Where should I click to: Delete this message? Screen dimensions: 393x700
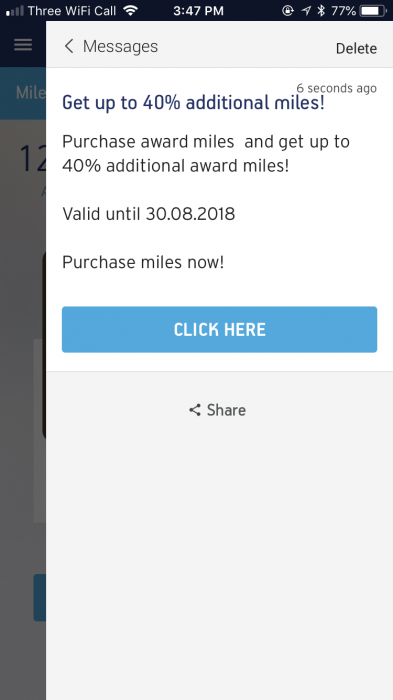tap(356, 48)
